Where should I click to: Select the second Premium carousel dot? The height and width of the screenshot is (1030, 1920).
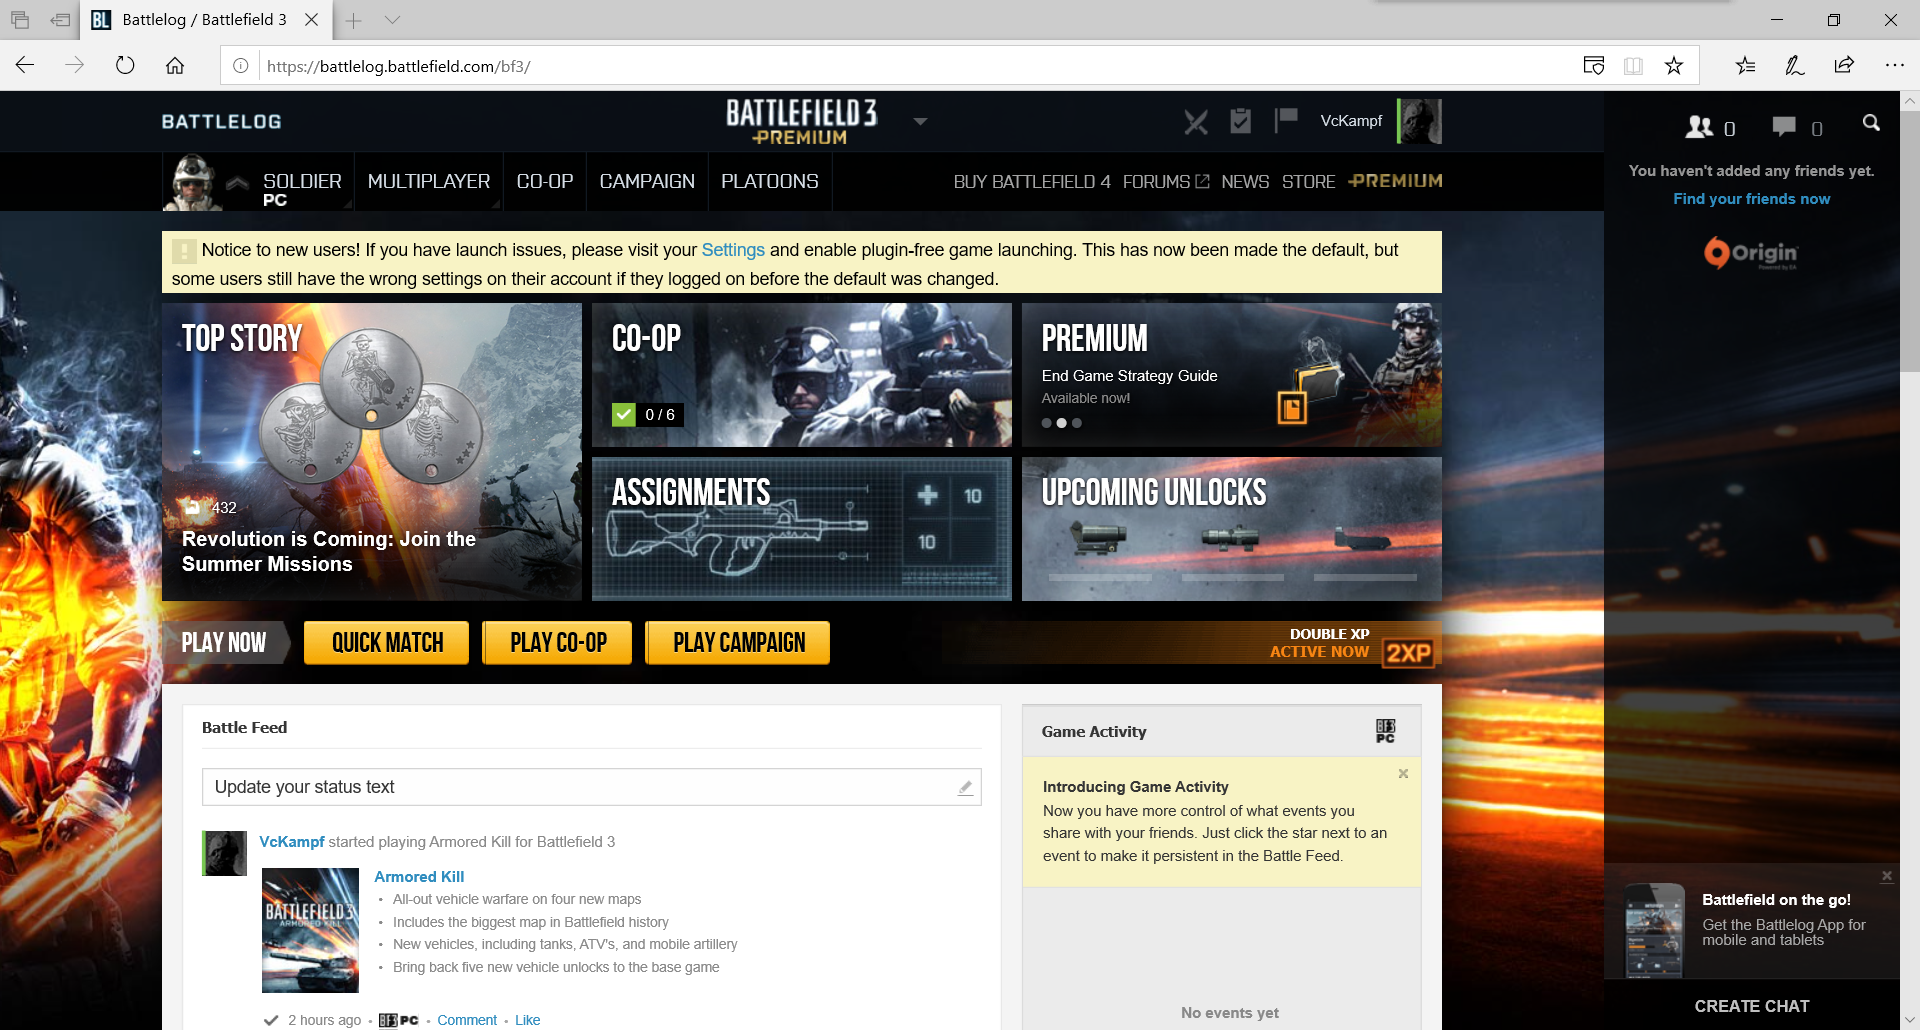(x=1062, y=423)
